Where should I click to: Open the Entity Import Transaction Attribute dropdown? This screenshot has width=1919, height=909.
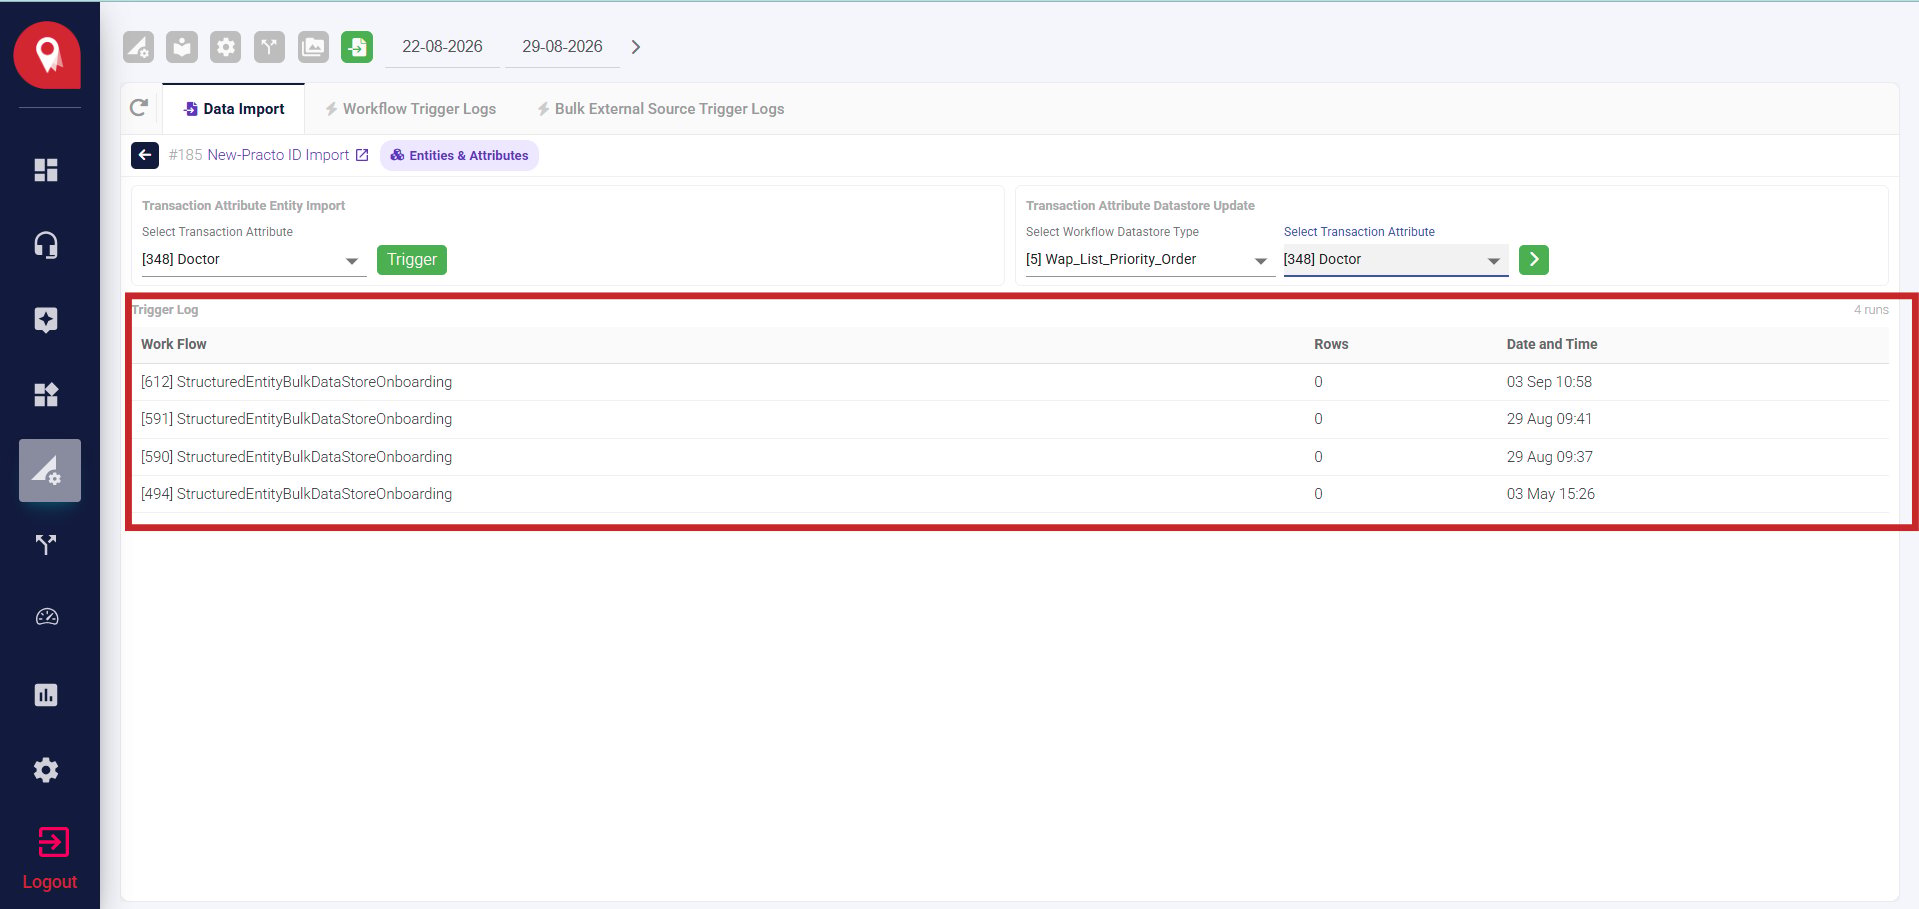click(254, 260)
